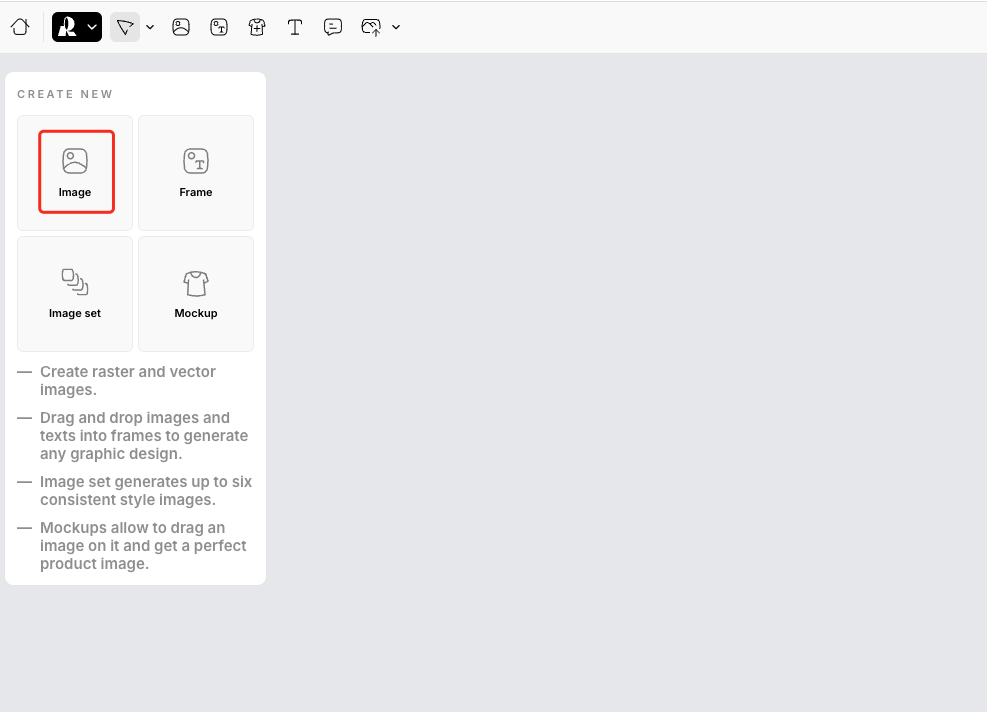987x712 pixels.
Task: Click the "Image set generates up to six" text
Action: [145, 490]
